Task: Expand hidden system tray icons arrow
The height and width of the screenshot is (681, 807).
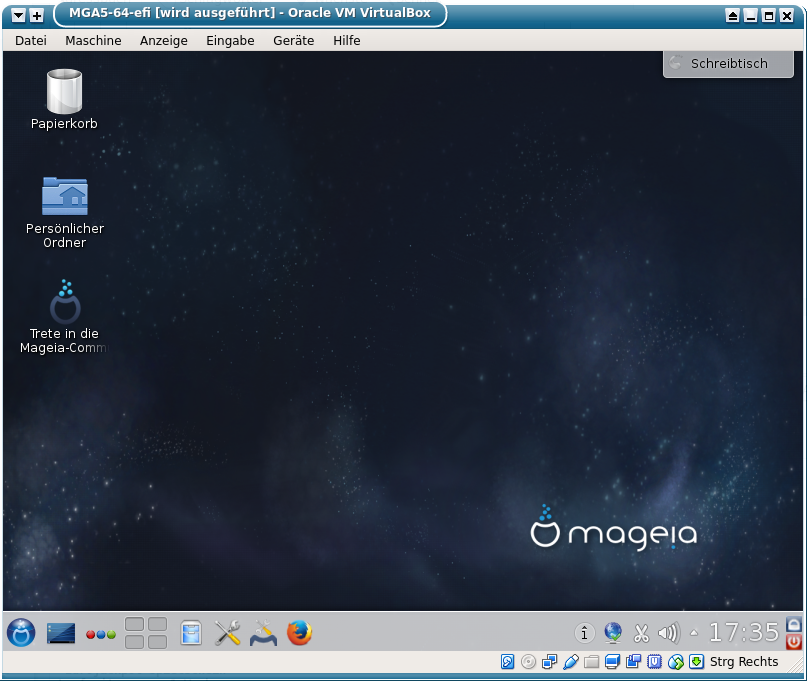Action: [x=694, y=633]
